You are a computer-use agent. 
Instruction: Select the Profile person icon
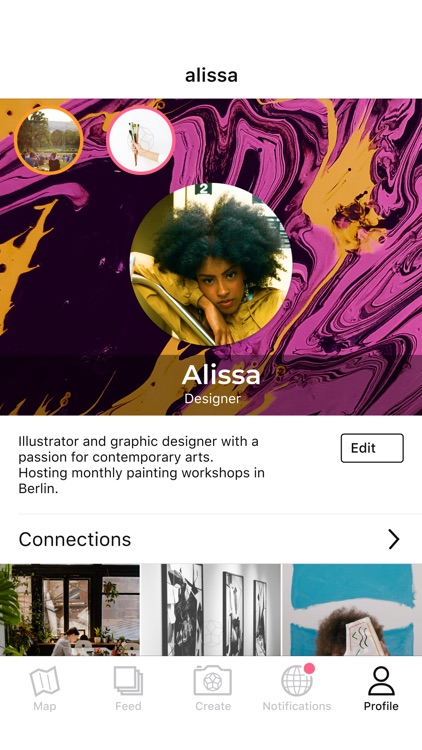[381, 681]
